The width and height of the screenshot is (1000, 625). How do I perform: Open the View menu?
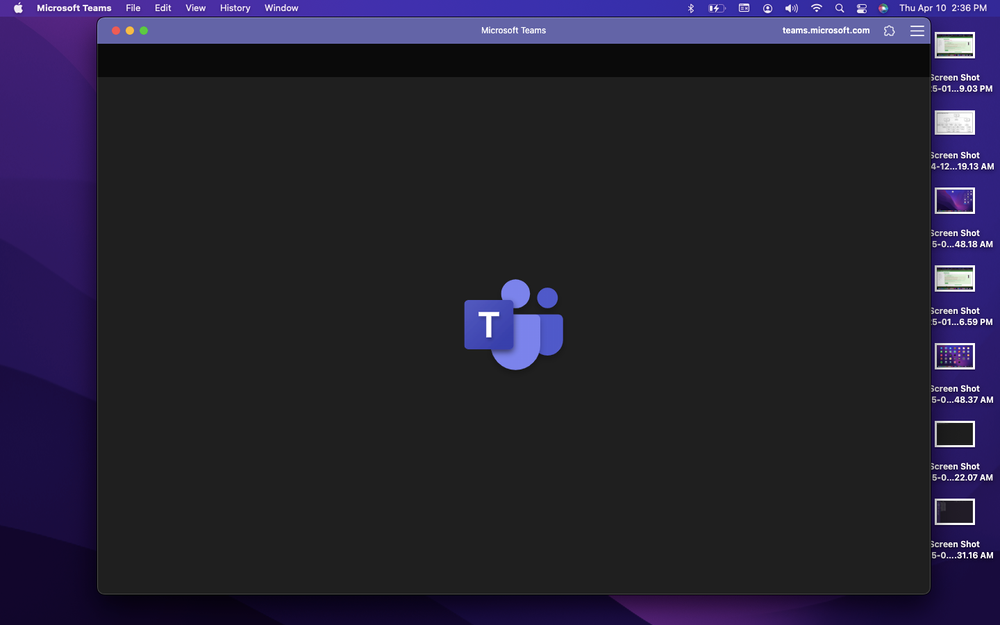(x=195, y=8)
